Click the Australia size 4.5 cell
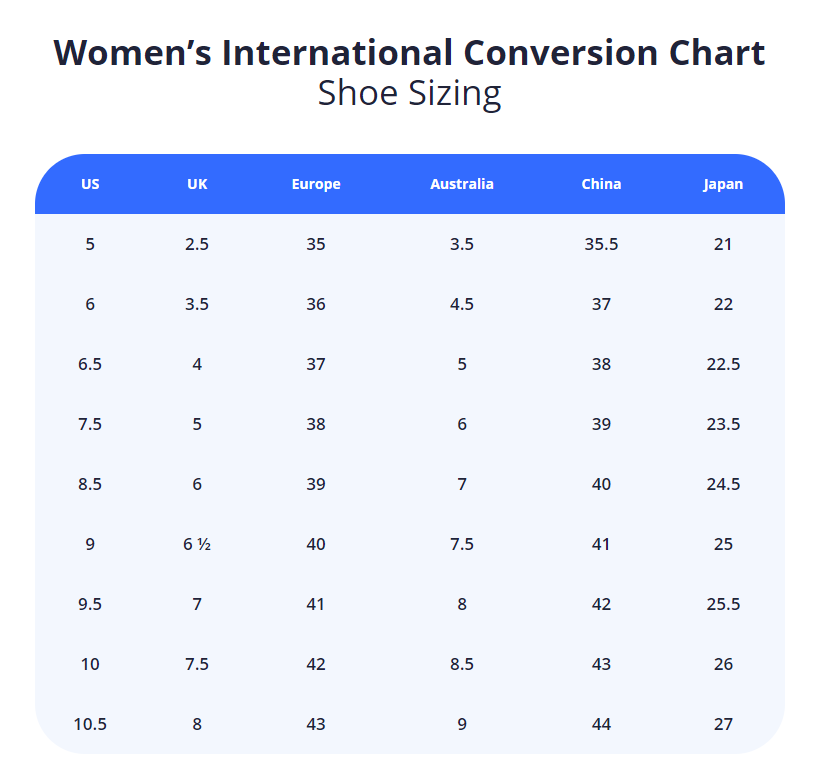This screenshot has height=765, width=831. pyautogui.click(x=462, y=304)
